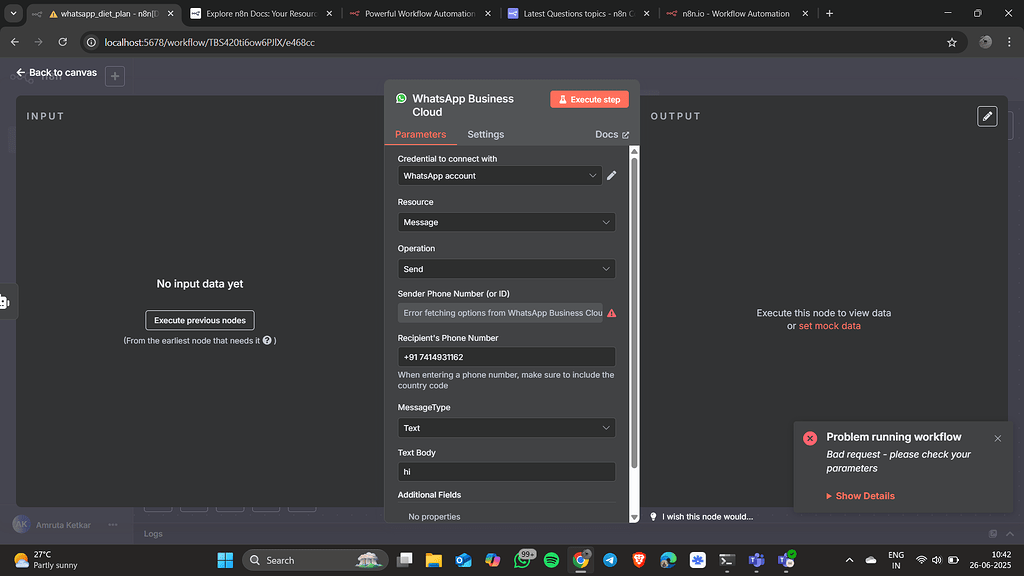Screen dimensions: 1024x576
Task: Switch to the Settings tab
Action: click(x=485, y=134)
